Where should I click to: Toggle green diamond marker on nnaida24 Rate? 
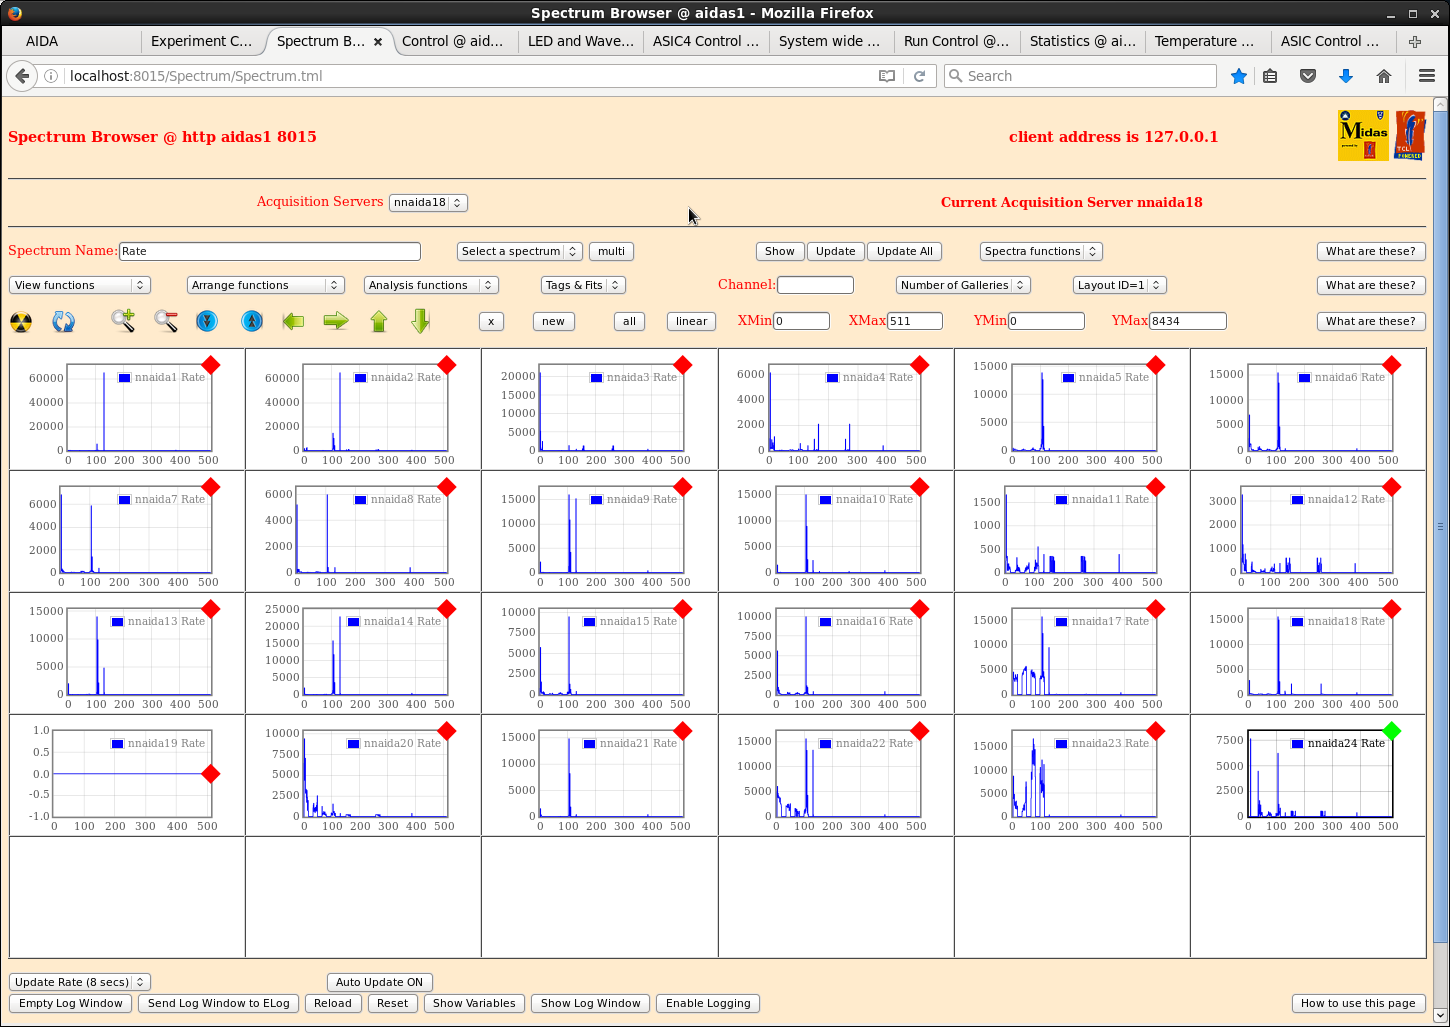point(1392,731)
